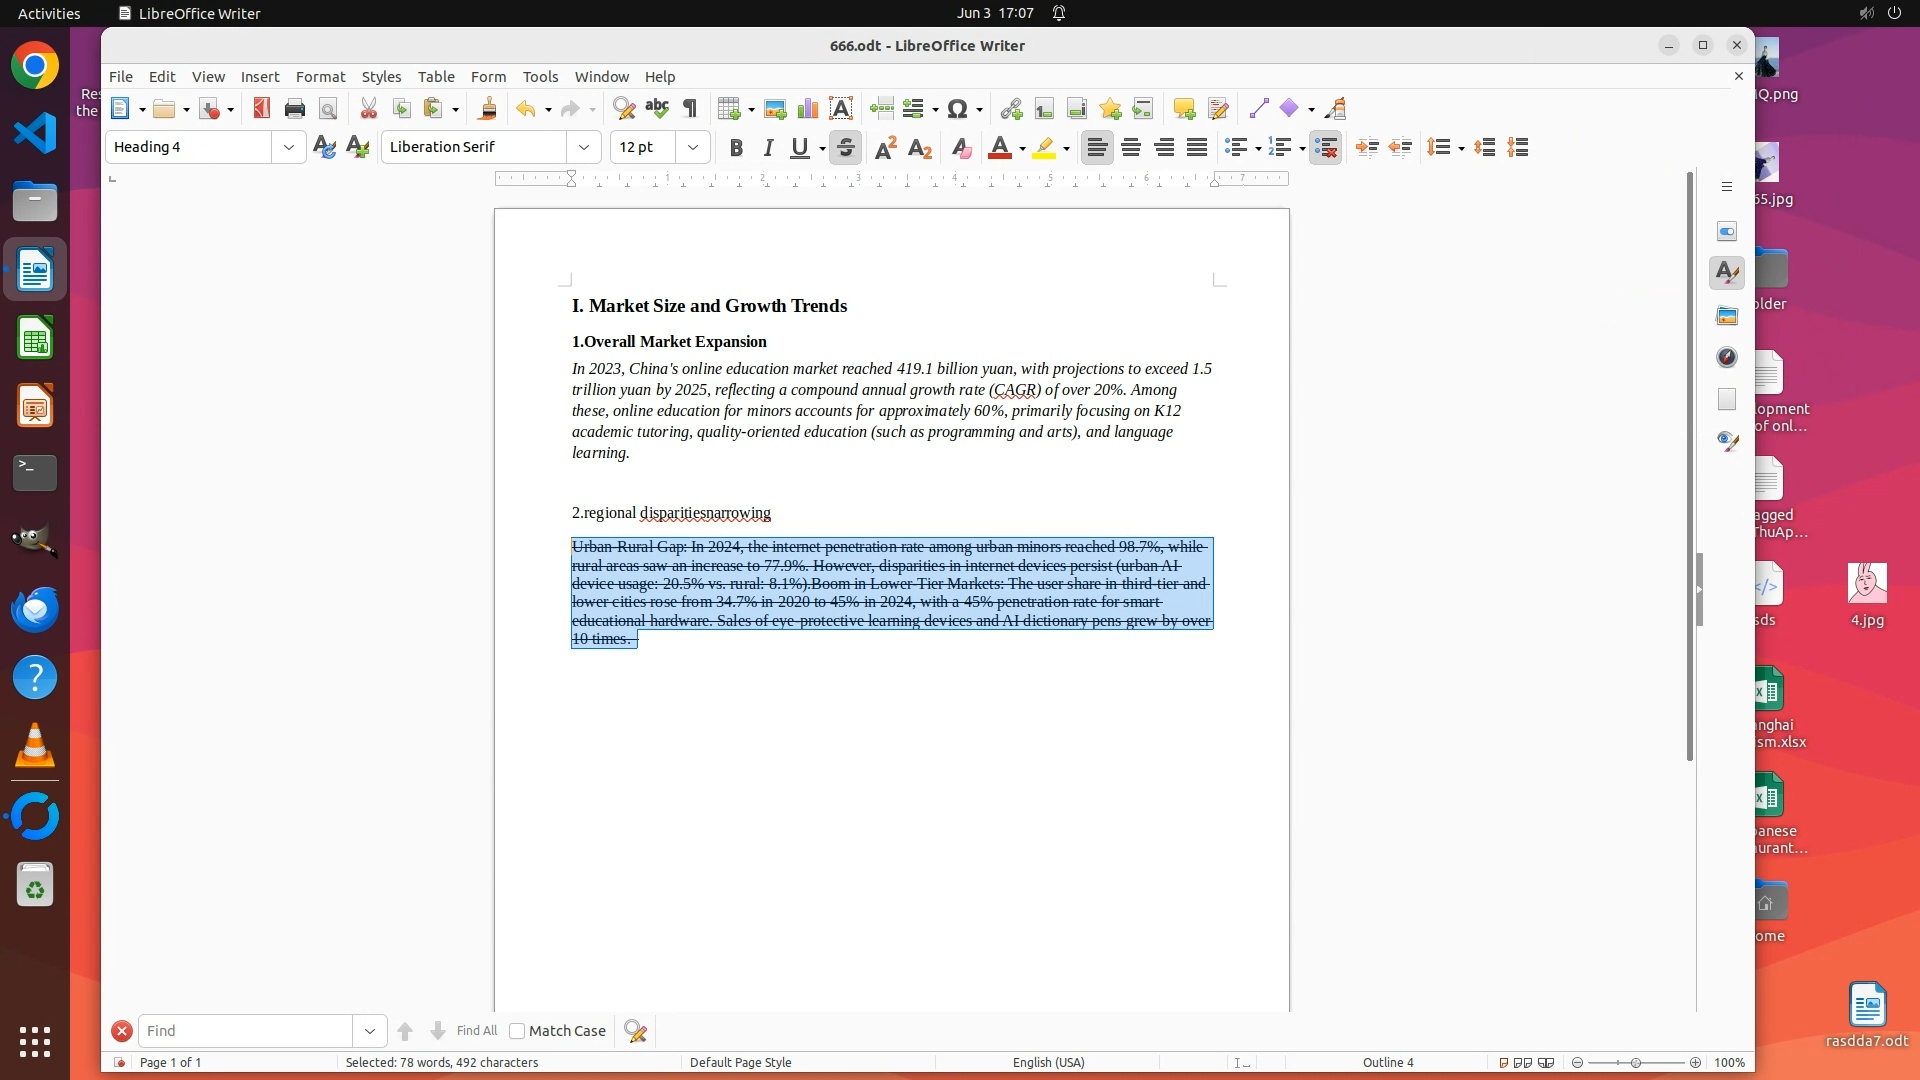This screenshot has width=1920, height=1080.
Task: Toggle Bold formatting on selection
Action: click(x=736, y=148)
